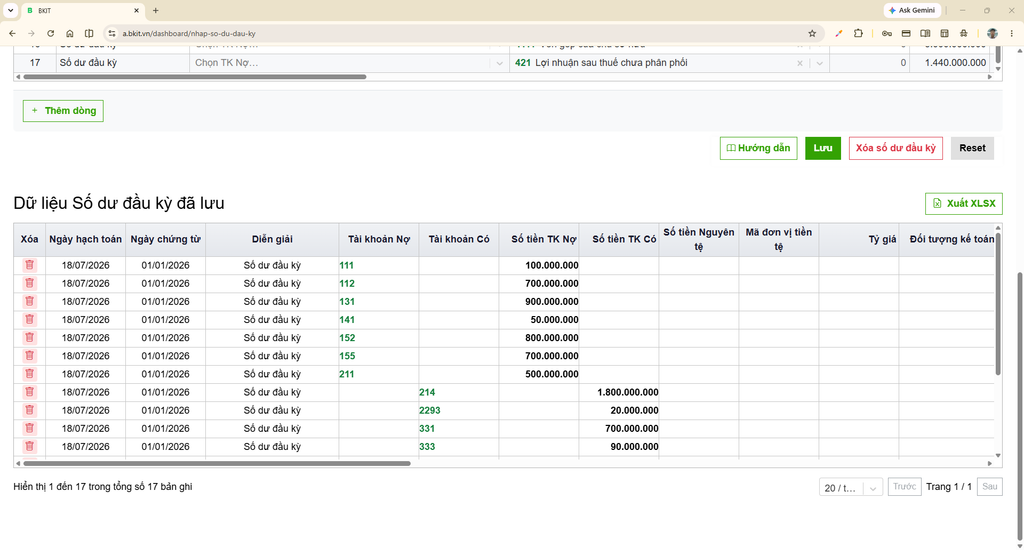Sort by the Ngày hạch toán column header
The image size is (1024, 550).
point(86,239)
